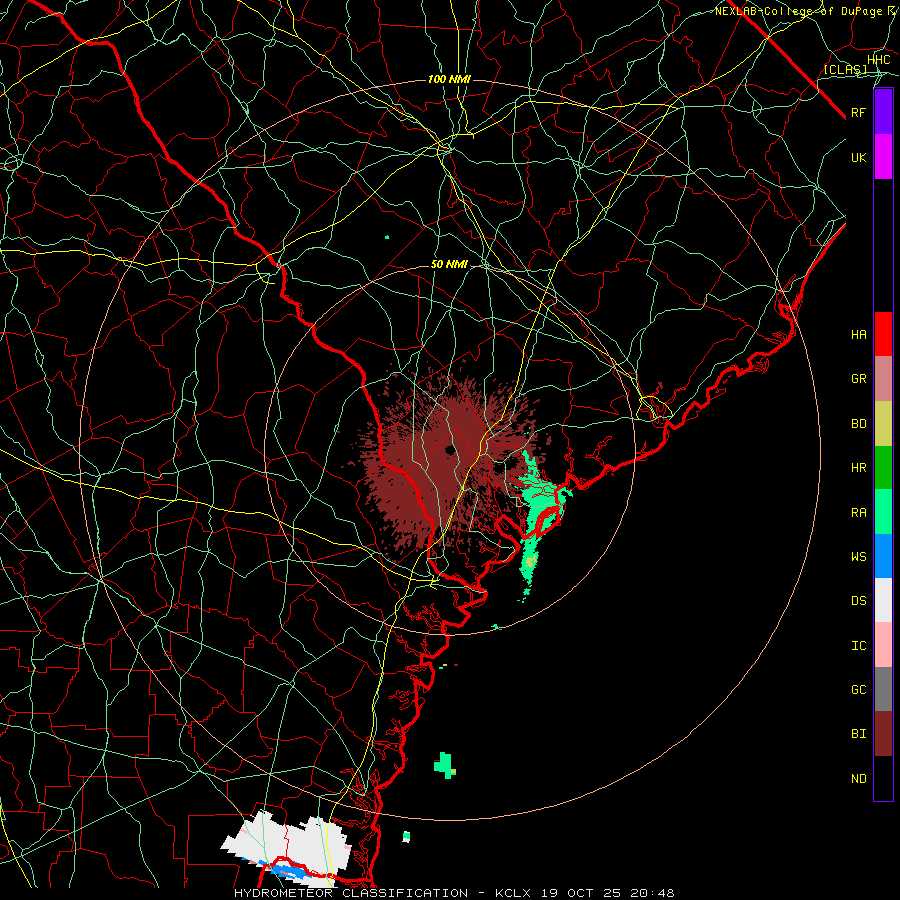Viewport: 900px width, 900px height.
Task: Select the BD yellow legend color
Action: (x=883, y=424)
